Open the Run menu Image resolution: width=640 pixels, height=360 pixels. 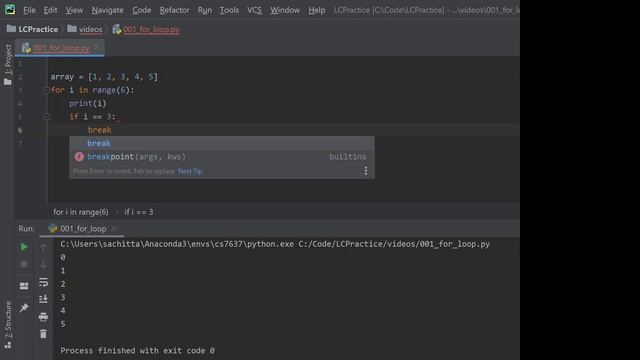tap(204, 10)
